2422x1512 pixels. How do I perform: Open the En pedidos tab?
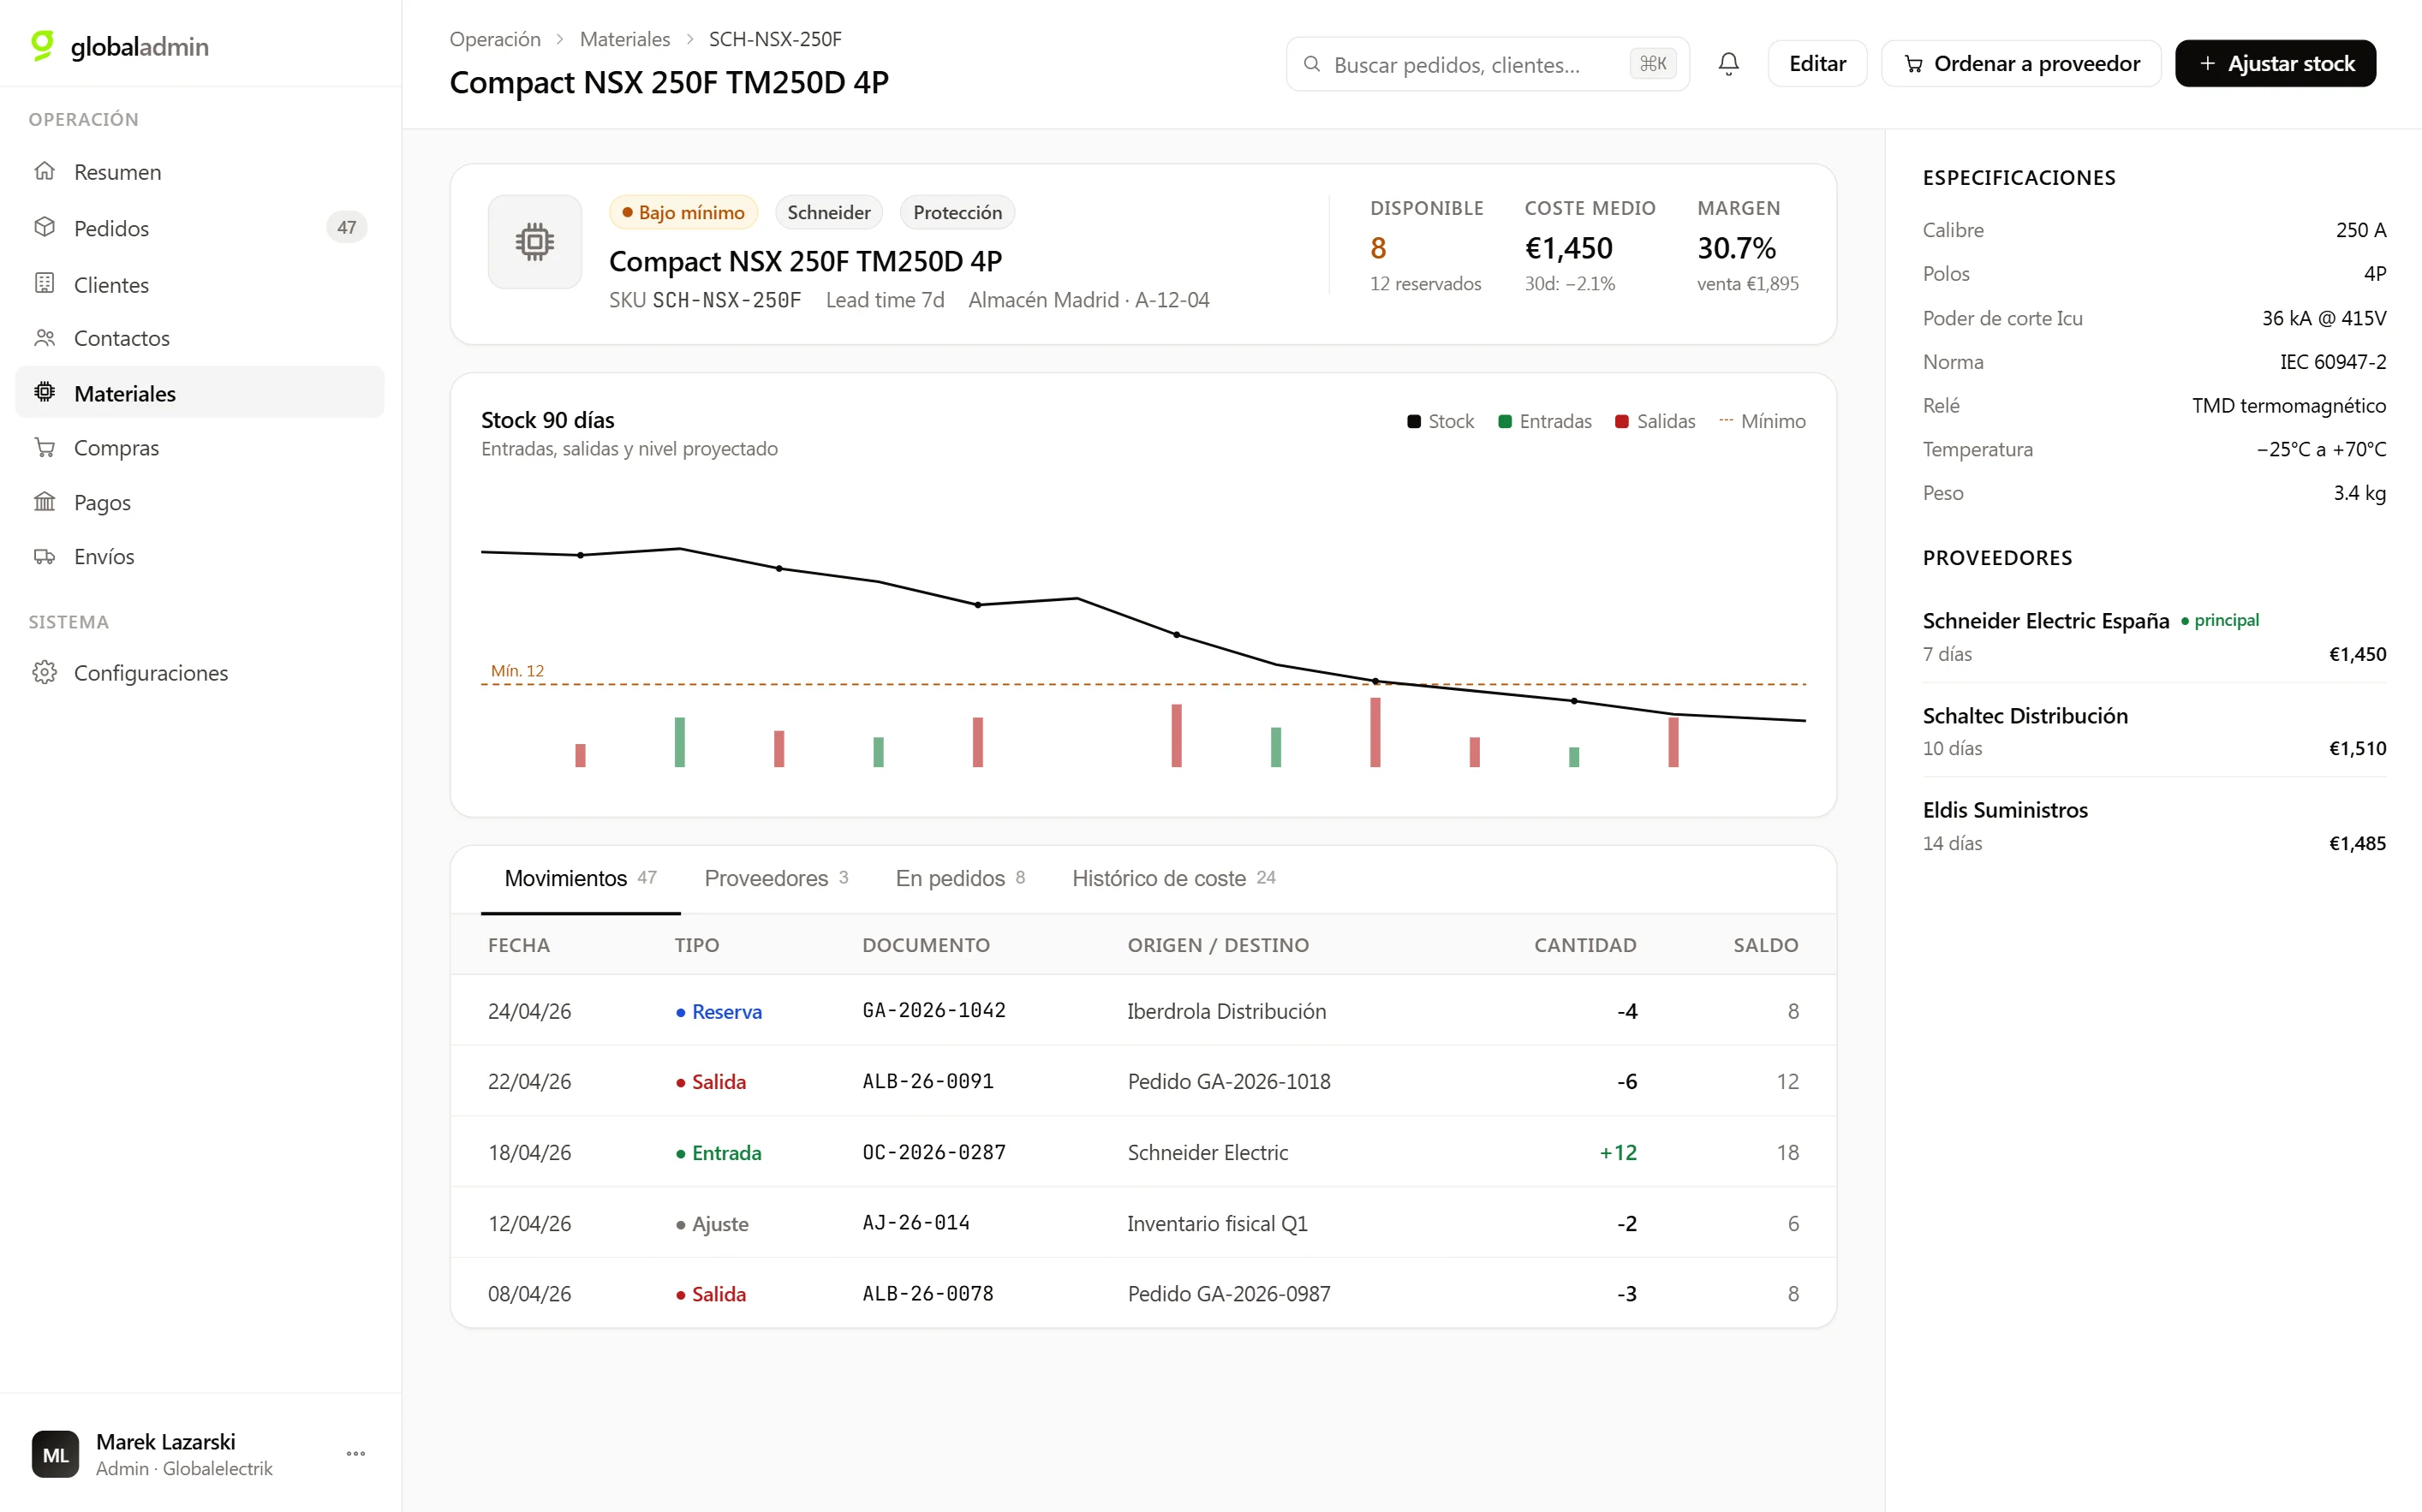click(960, 878)
